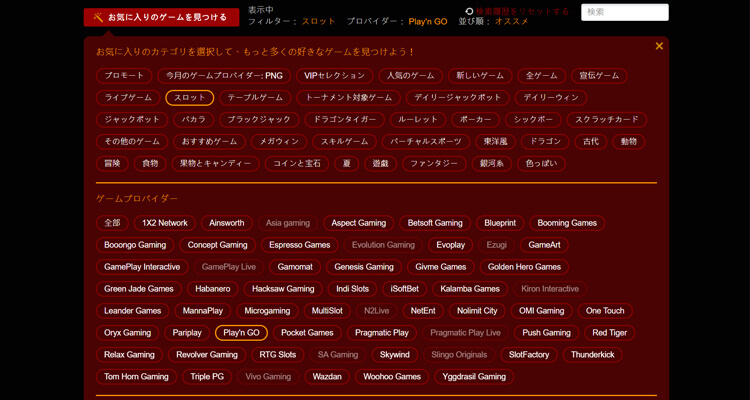Screen dimensions: 750x400
Task: Choose the Push Gaming provider
Action: tap(546, 333)
